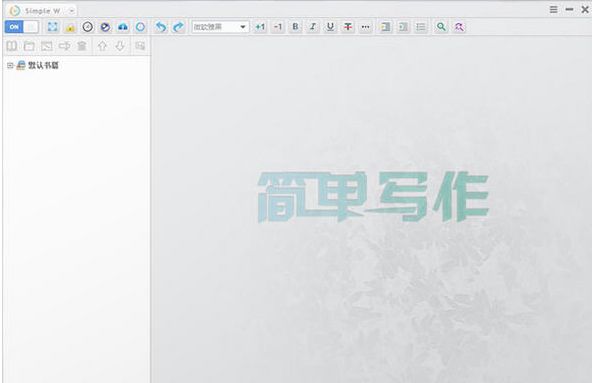
Task: Click the trash delete icon in sidebar
Action: coord(82,46)
